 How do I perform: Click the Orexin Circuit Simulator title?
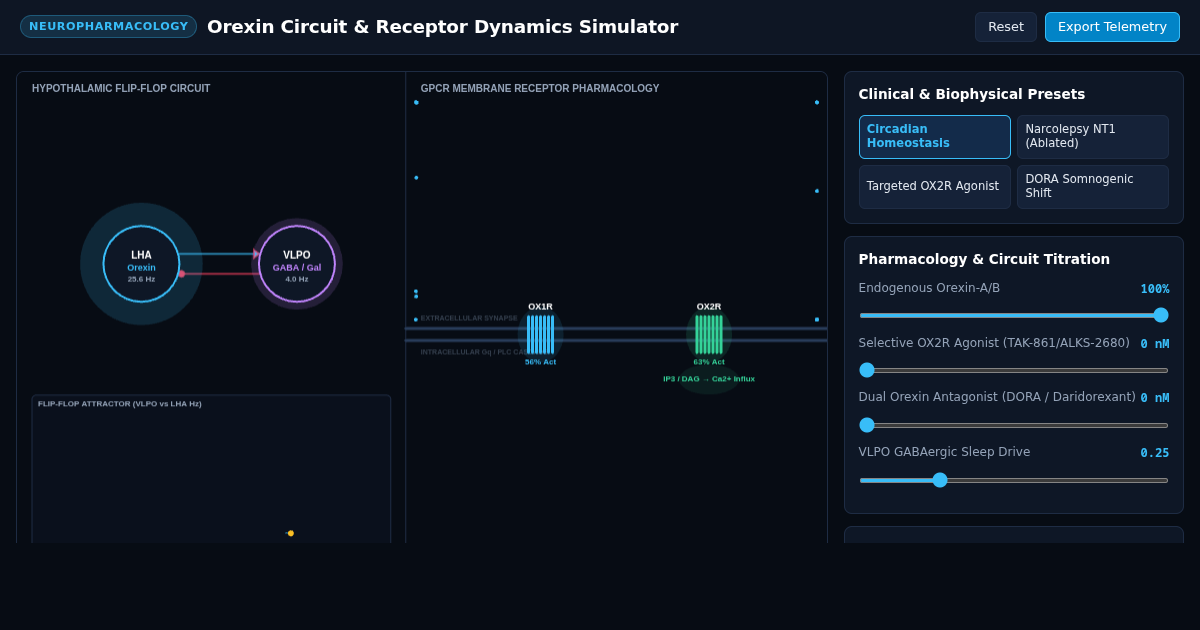click(x=442, y=27)
